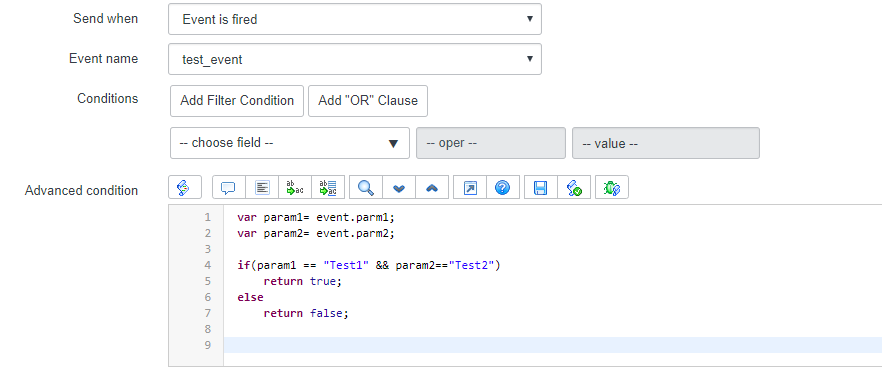Click line number 3 in gutter
Viewport: 882px width, 377px height.
coord(208,249)
